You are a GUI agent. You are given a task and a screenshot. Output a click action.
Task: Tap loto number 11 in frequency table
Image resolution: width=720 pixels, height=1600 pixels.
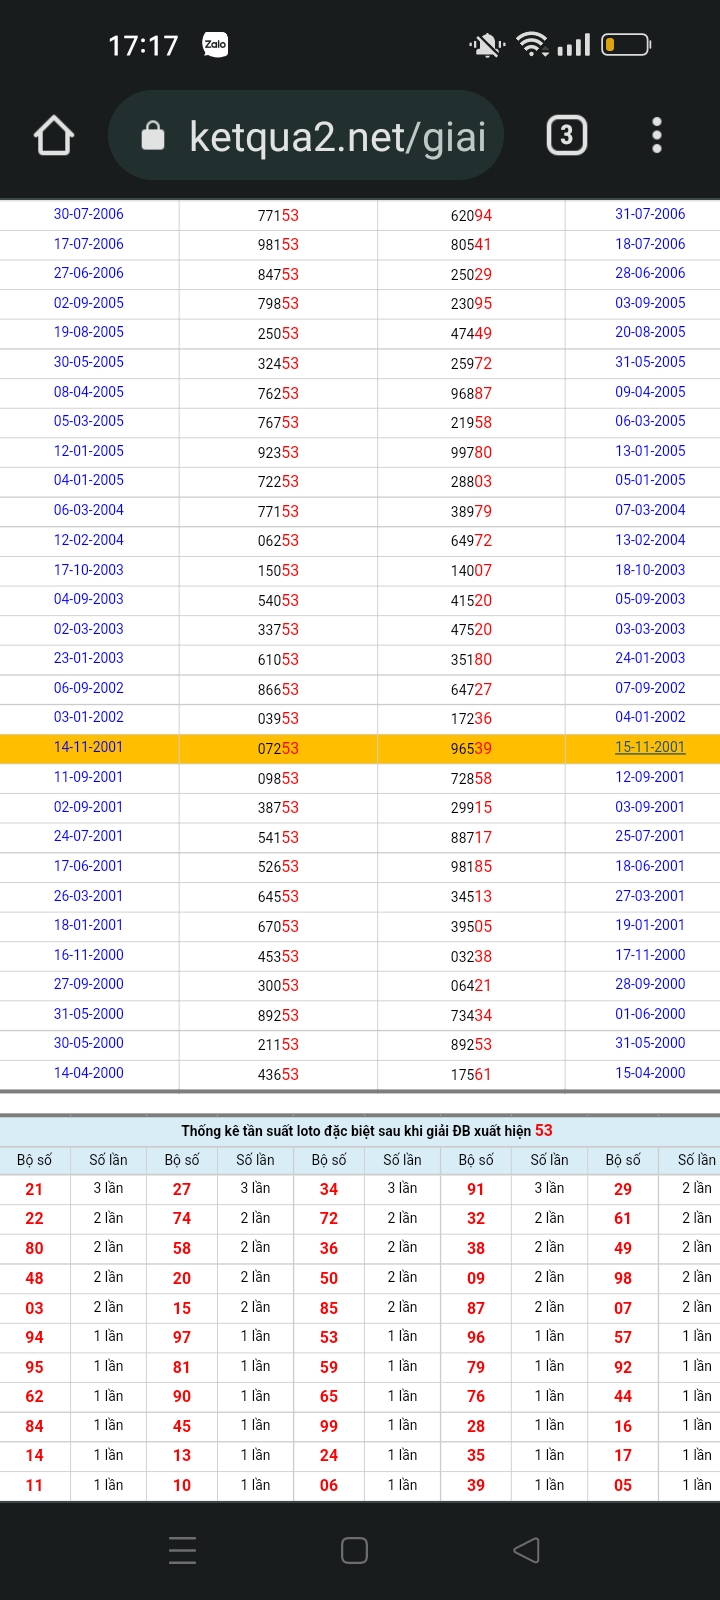34,1485
